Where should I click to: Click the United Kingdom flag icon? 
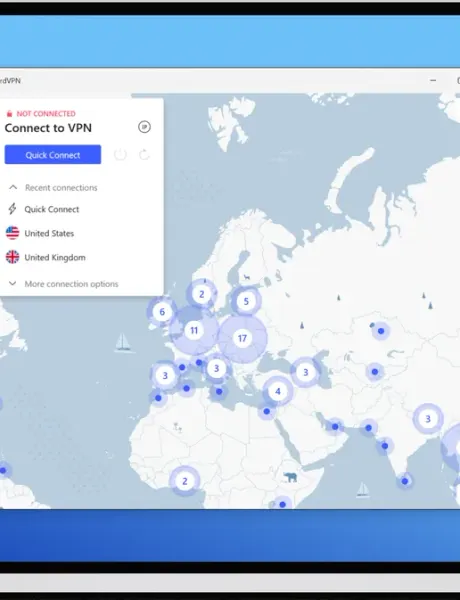click(x=12, y=257)
